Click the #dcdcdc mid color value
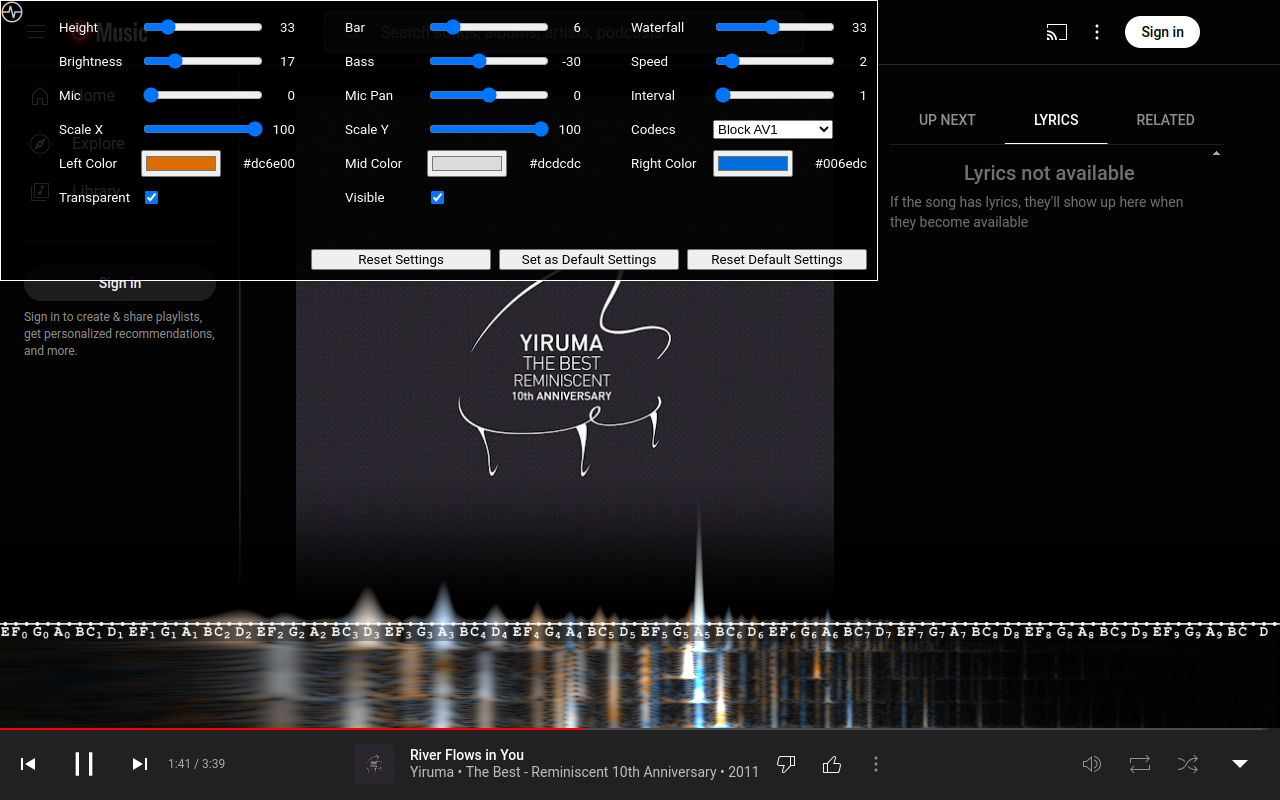This screenshot has width=1280, height=800. pyautogui.click(x=555, y=163)
